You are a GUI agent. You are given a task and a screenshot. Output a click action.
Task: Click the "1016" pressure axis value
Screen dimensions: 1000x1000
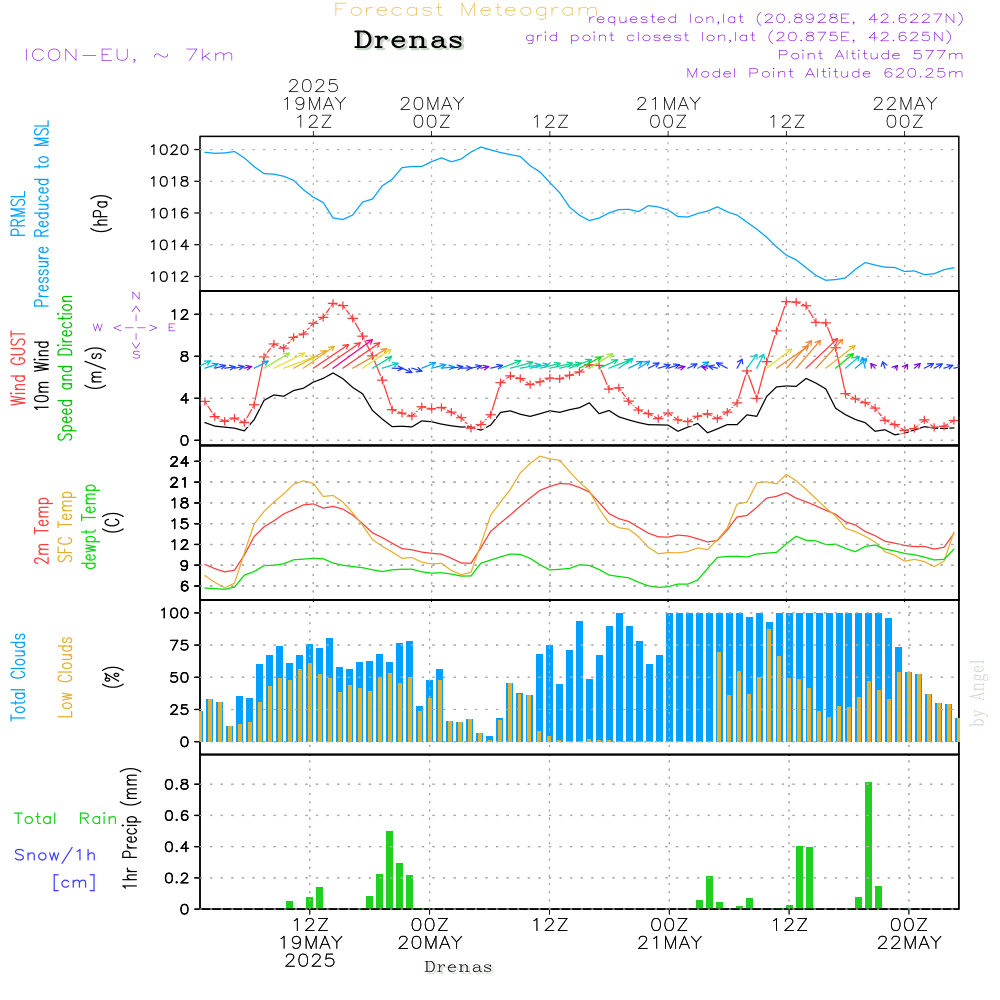pos(170,214)
